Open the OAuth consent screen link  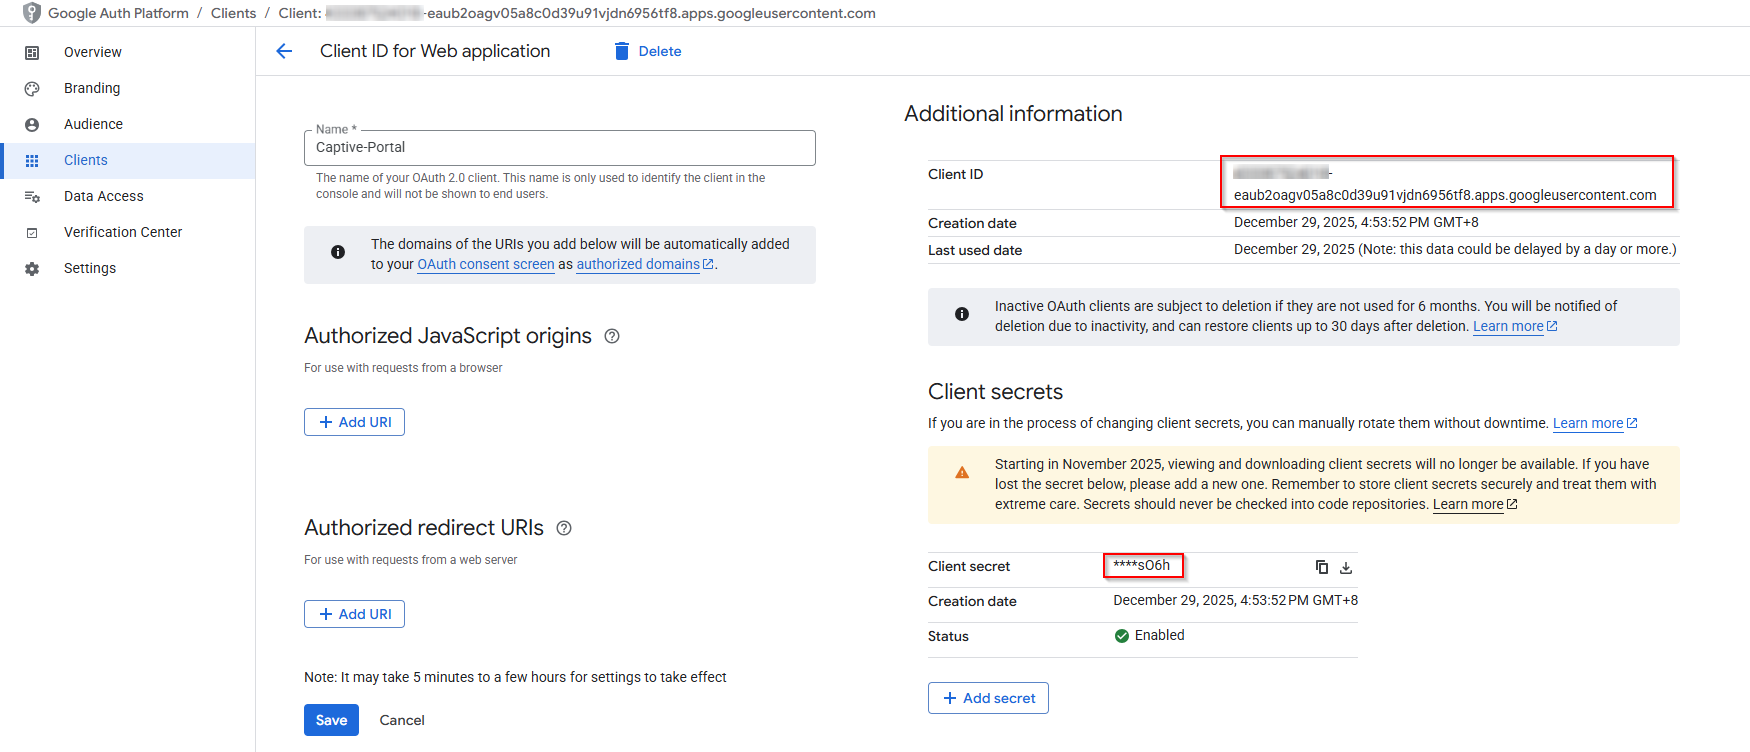pos(486,264)
